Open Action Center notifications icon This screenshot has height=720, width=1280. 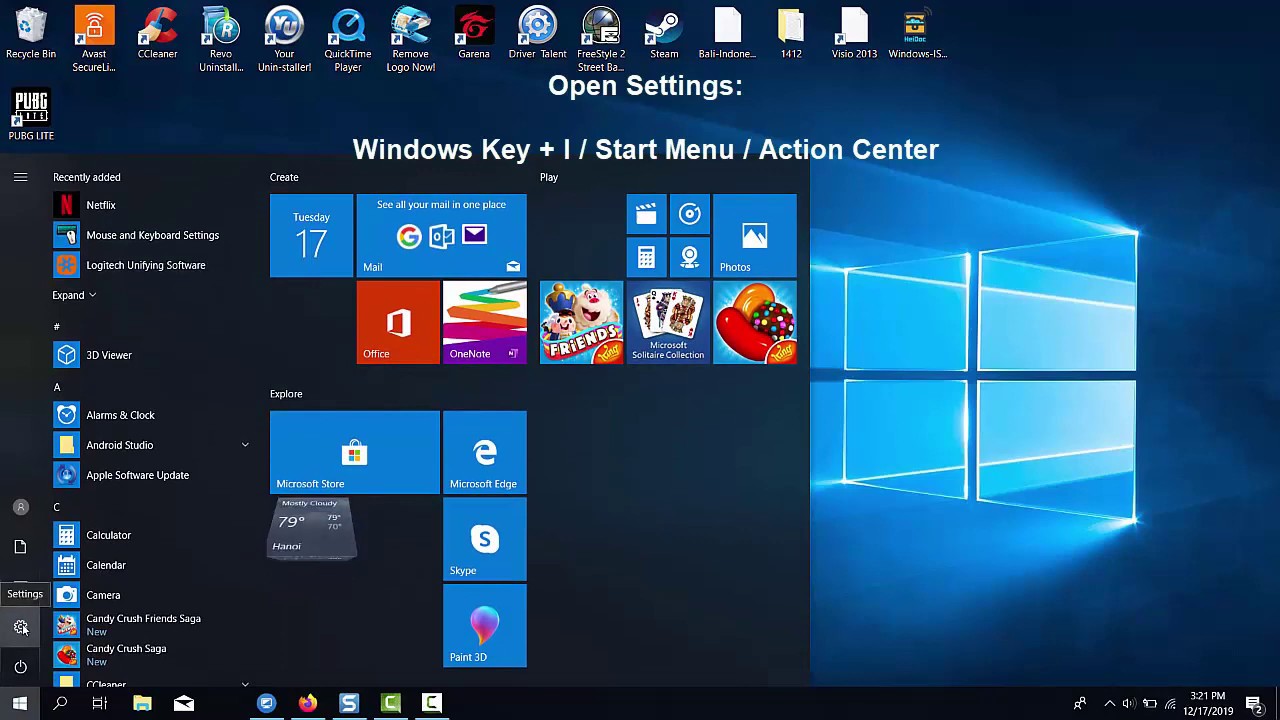click(1254, 704)
